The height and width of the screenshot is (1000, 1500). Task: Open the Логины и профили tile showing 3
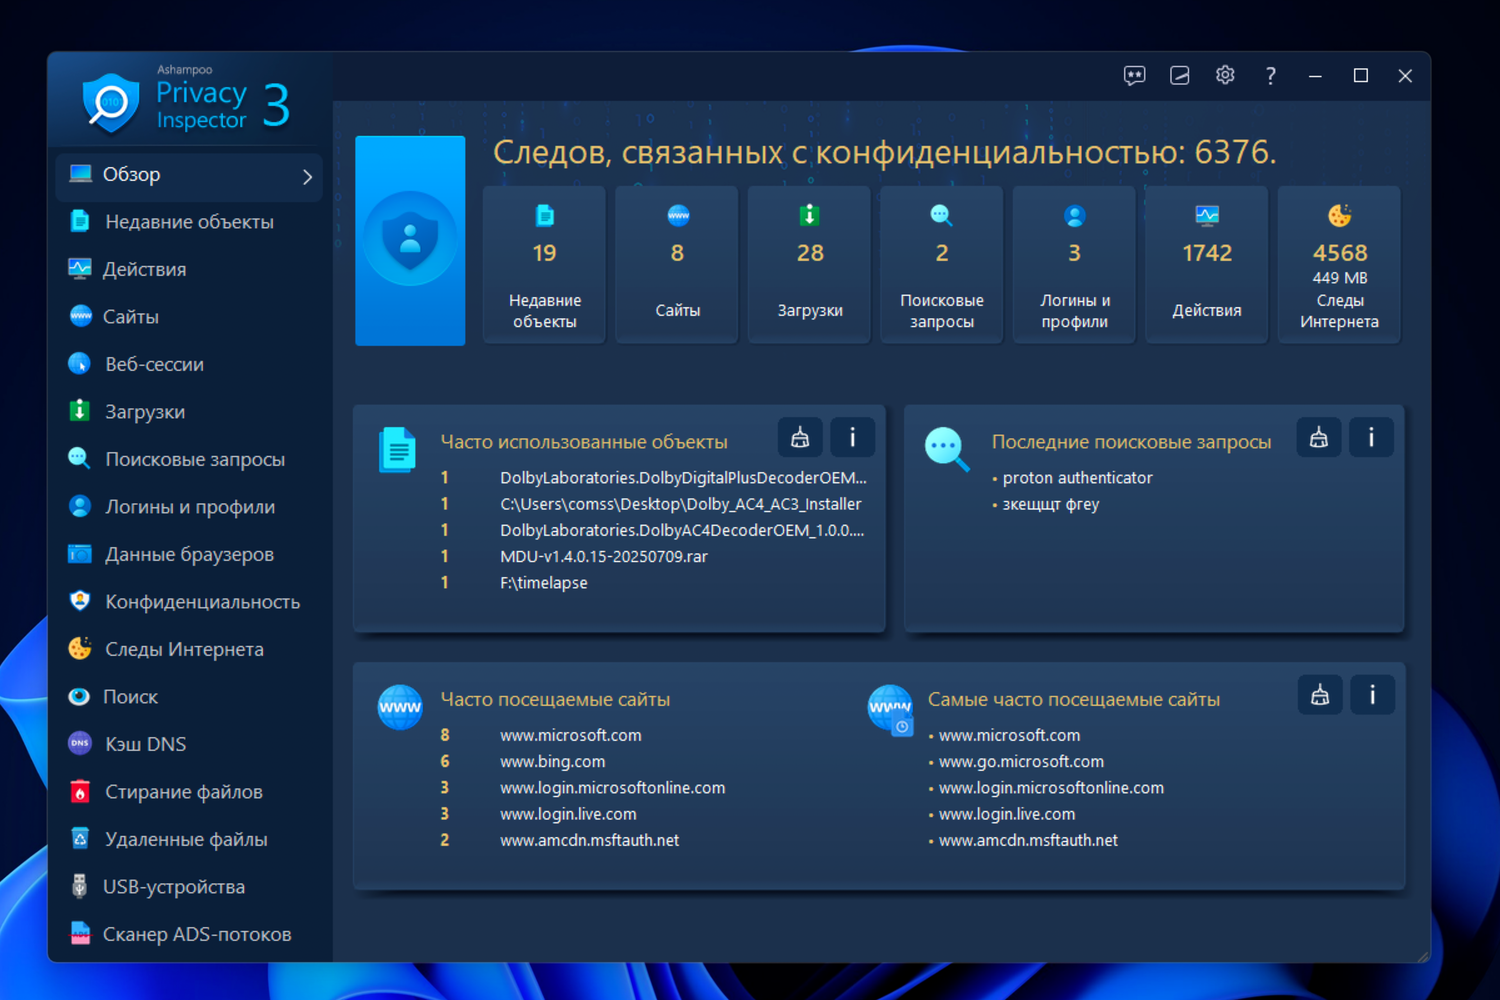pos(1075,265)
